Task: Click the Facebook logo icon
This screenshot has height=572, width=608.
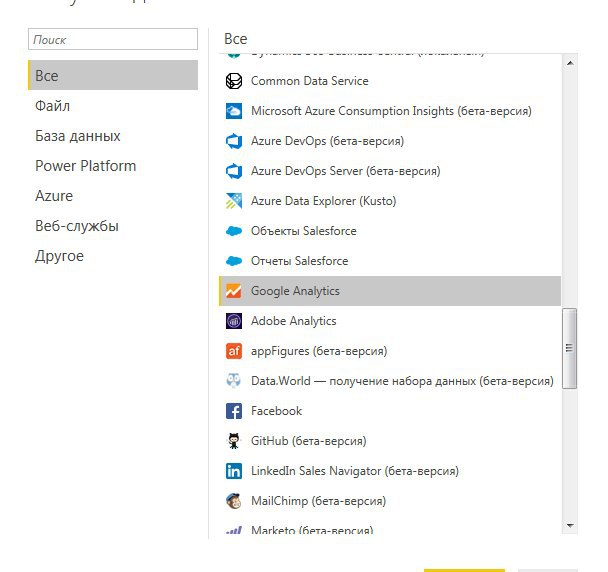Action: point(234,411)
